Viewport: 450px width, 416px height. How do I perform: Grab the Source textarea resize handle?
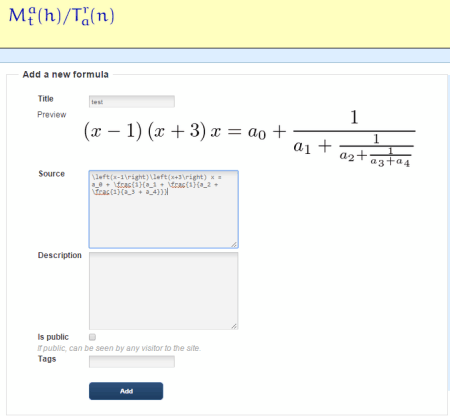coord(234,245)
